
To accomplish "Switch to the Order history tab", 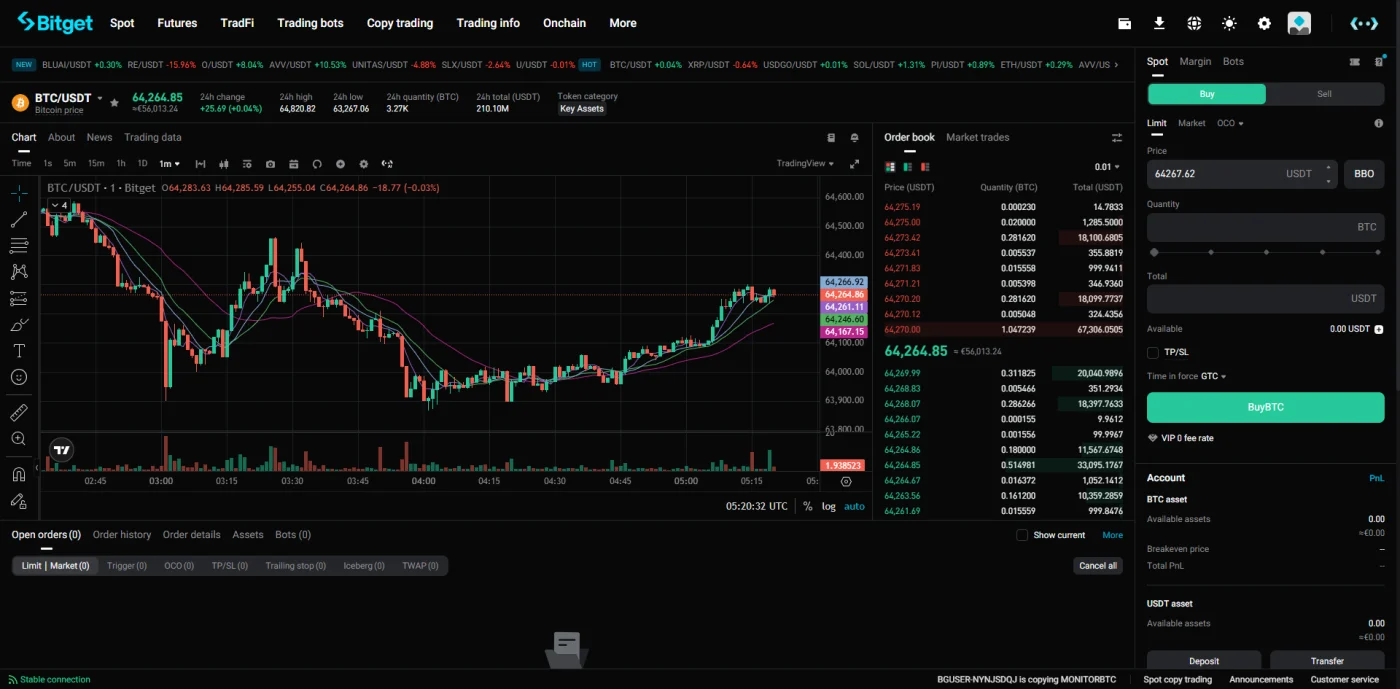I will point(122,535).
